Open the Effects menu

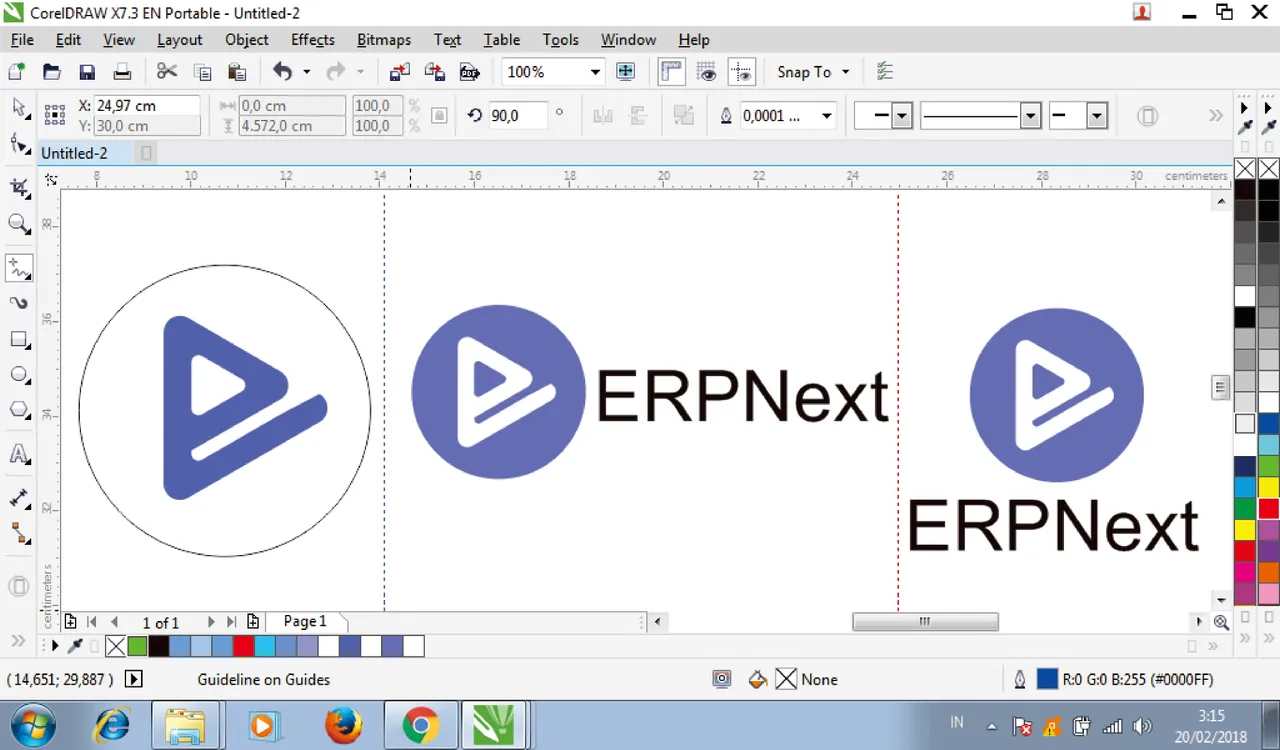(x=313, y=40)
